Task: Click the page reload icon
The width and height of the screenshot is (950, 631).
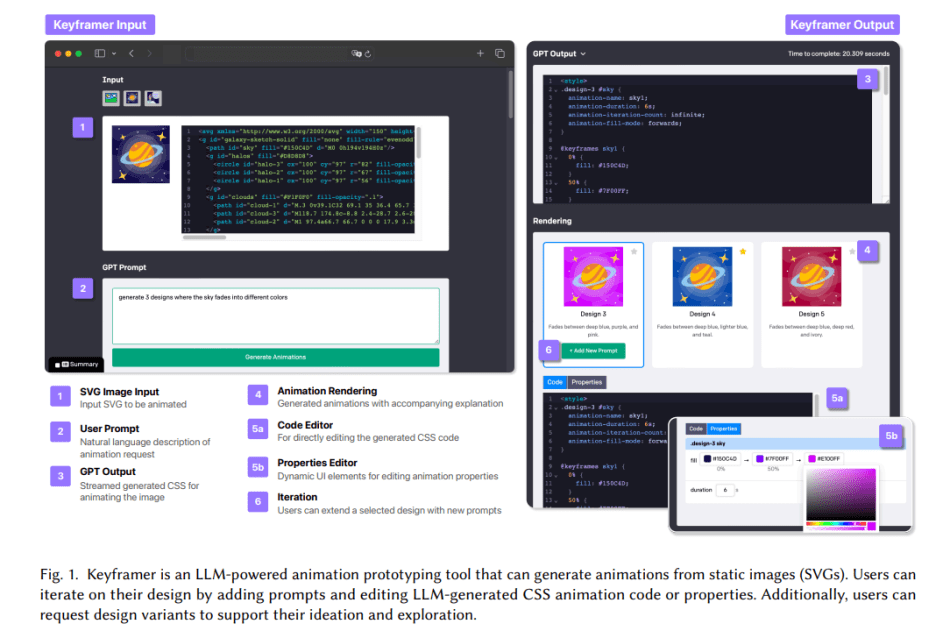Action: pyautogui.click(x=368, y=54)
